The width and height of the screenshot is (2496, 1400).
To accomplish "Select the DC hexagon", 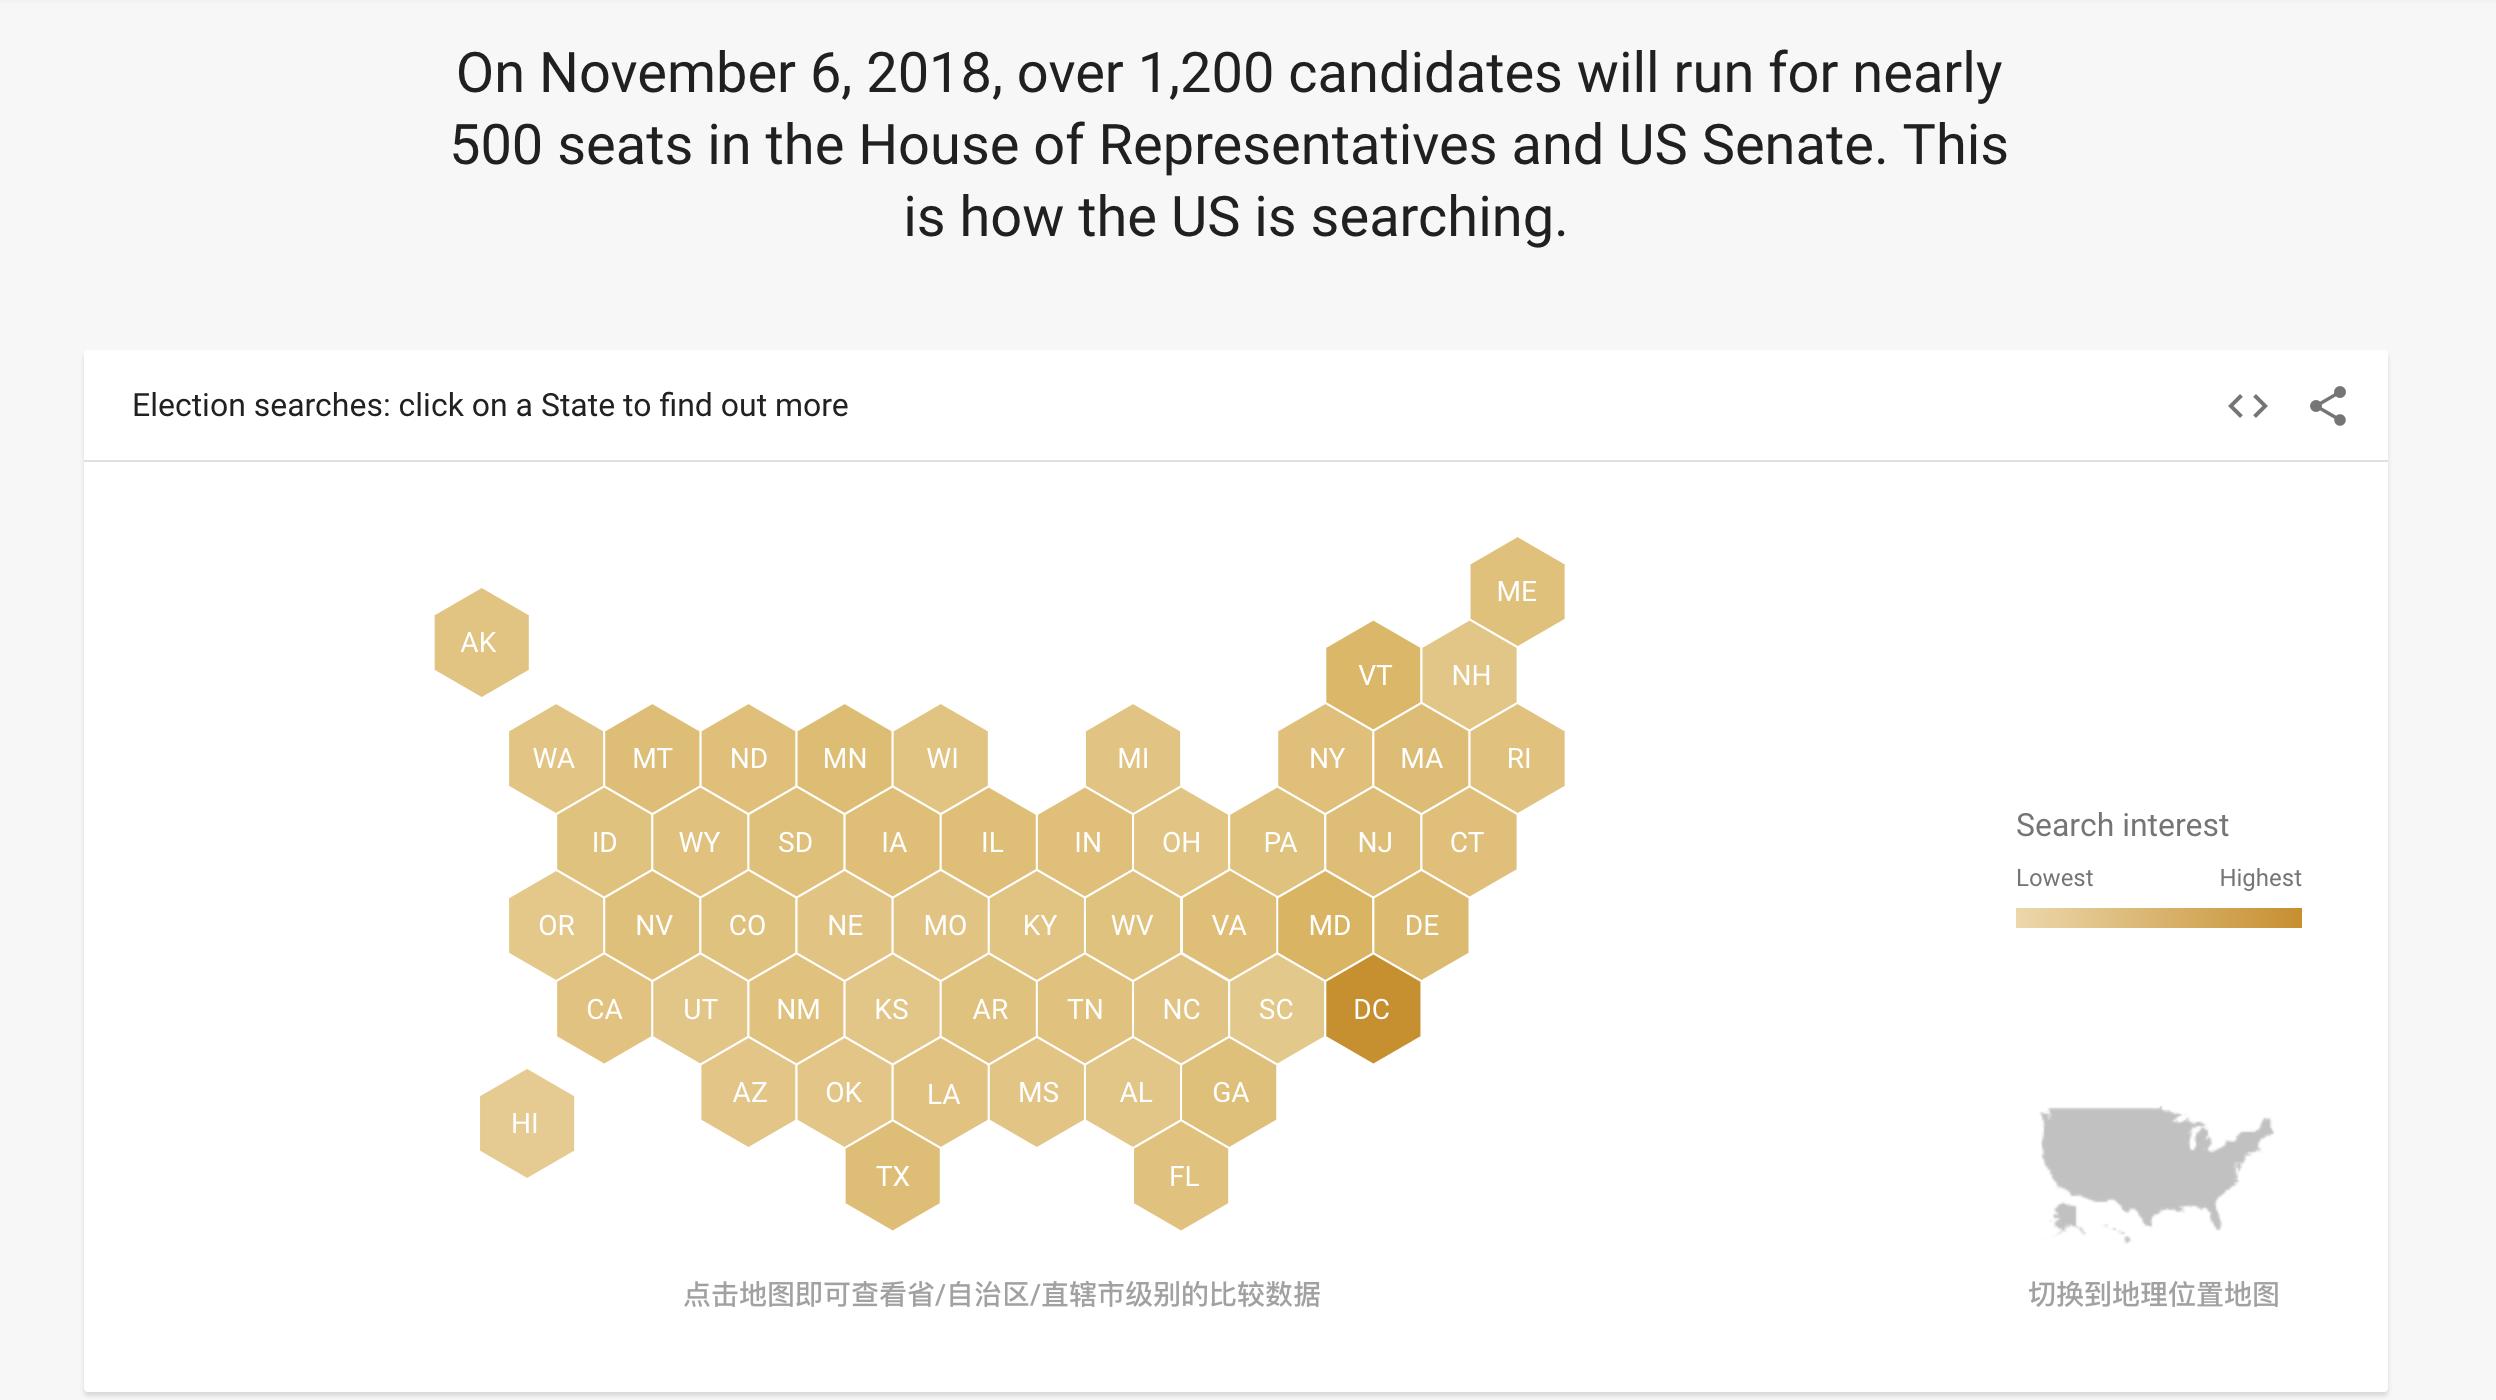I will [1373, 1009].
